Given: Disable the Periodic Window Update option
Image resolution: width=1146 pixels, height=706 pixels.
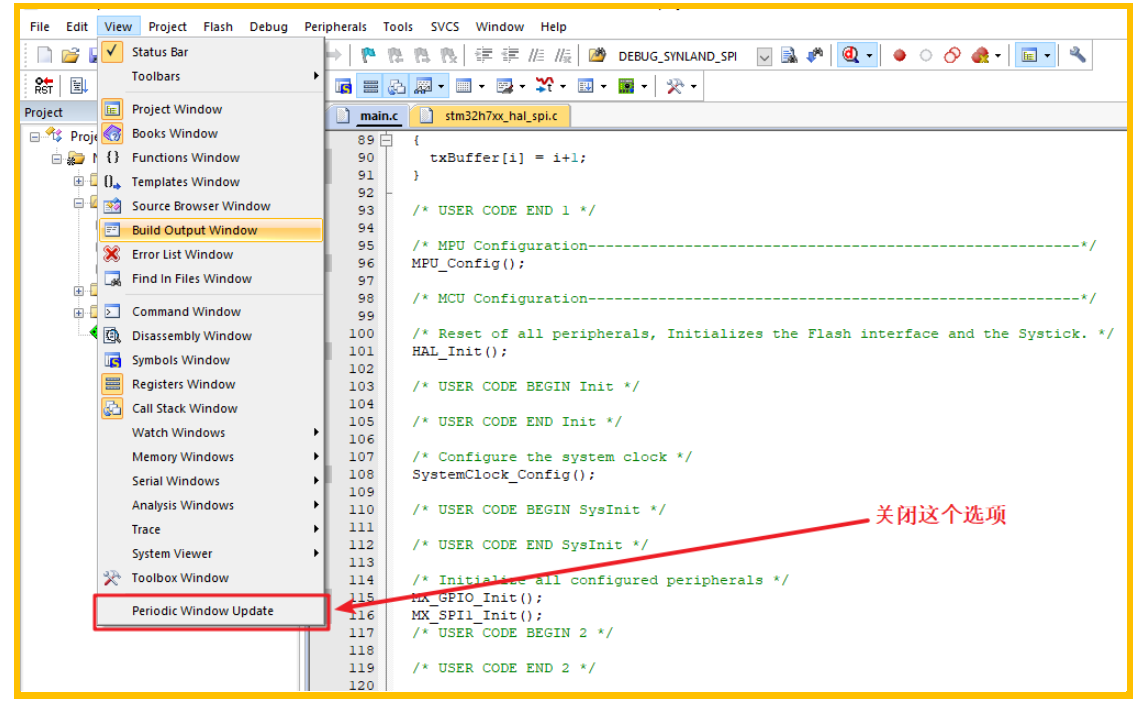Looking at the screenshot, I should coord(211,611).
